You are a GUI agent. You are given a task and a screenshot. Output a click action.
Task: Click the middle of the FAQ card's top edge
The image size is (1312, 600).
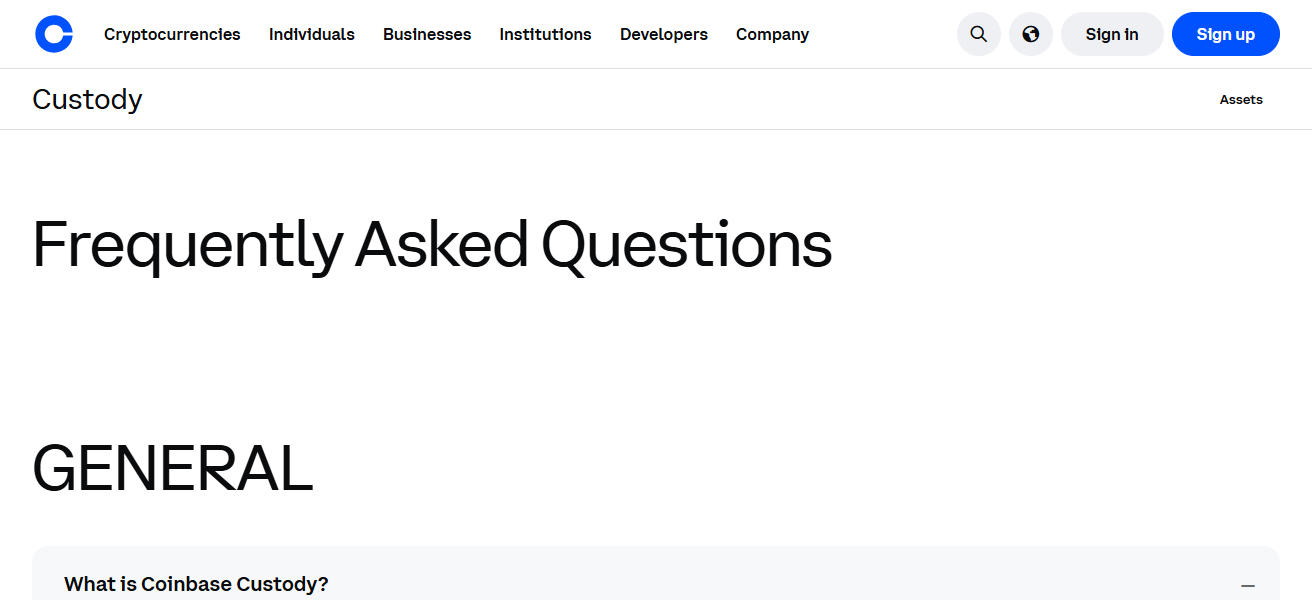(x=656, y=548)
